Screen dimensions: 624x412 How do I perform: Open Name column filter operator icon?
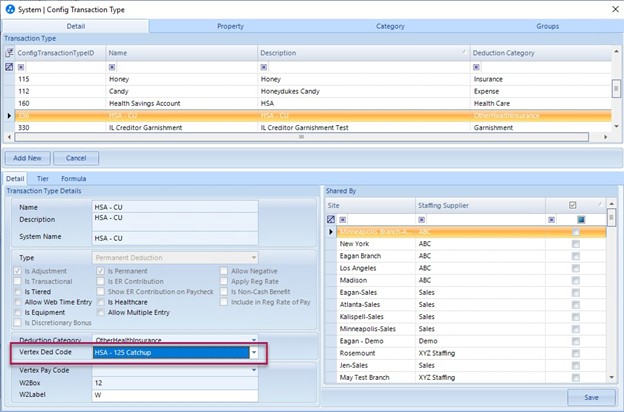click(112, 67)
